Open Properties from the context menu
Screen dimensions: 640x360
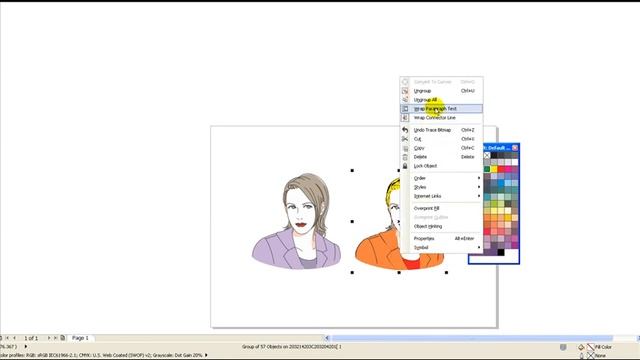click(442, 238)
